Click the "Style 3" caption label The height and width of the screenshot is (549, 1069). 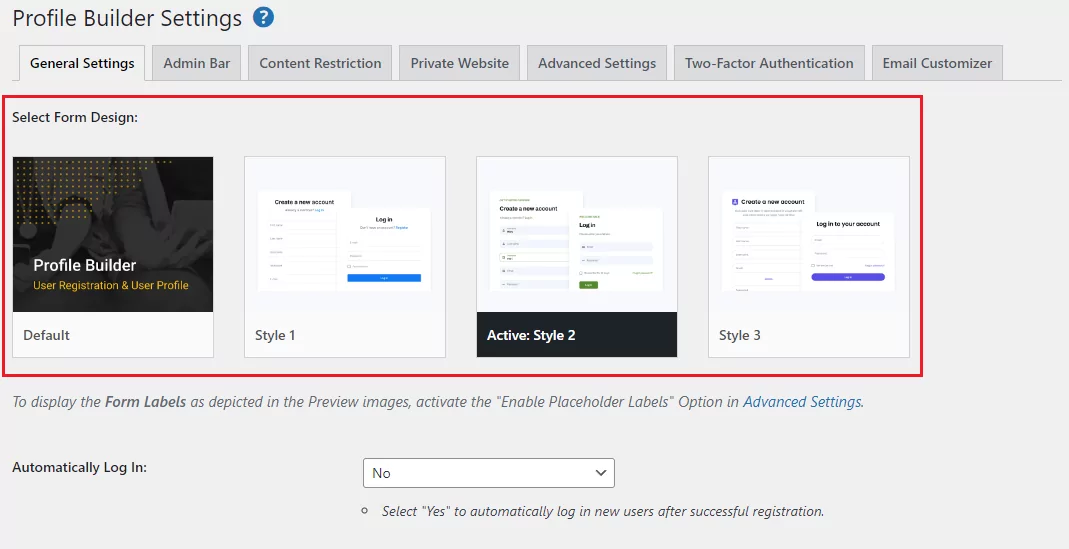(740, 335)
